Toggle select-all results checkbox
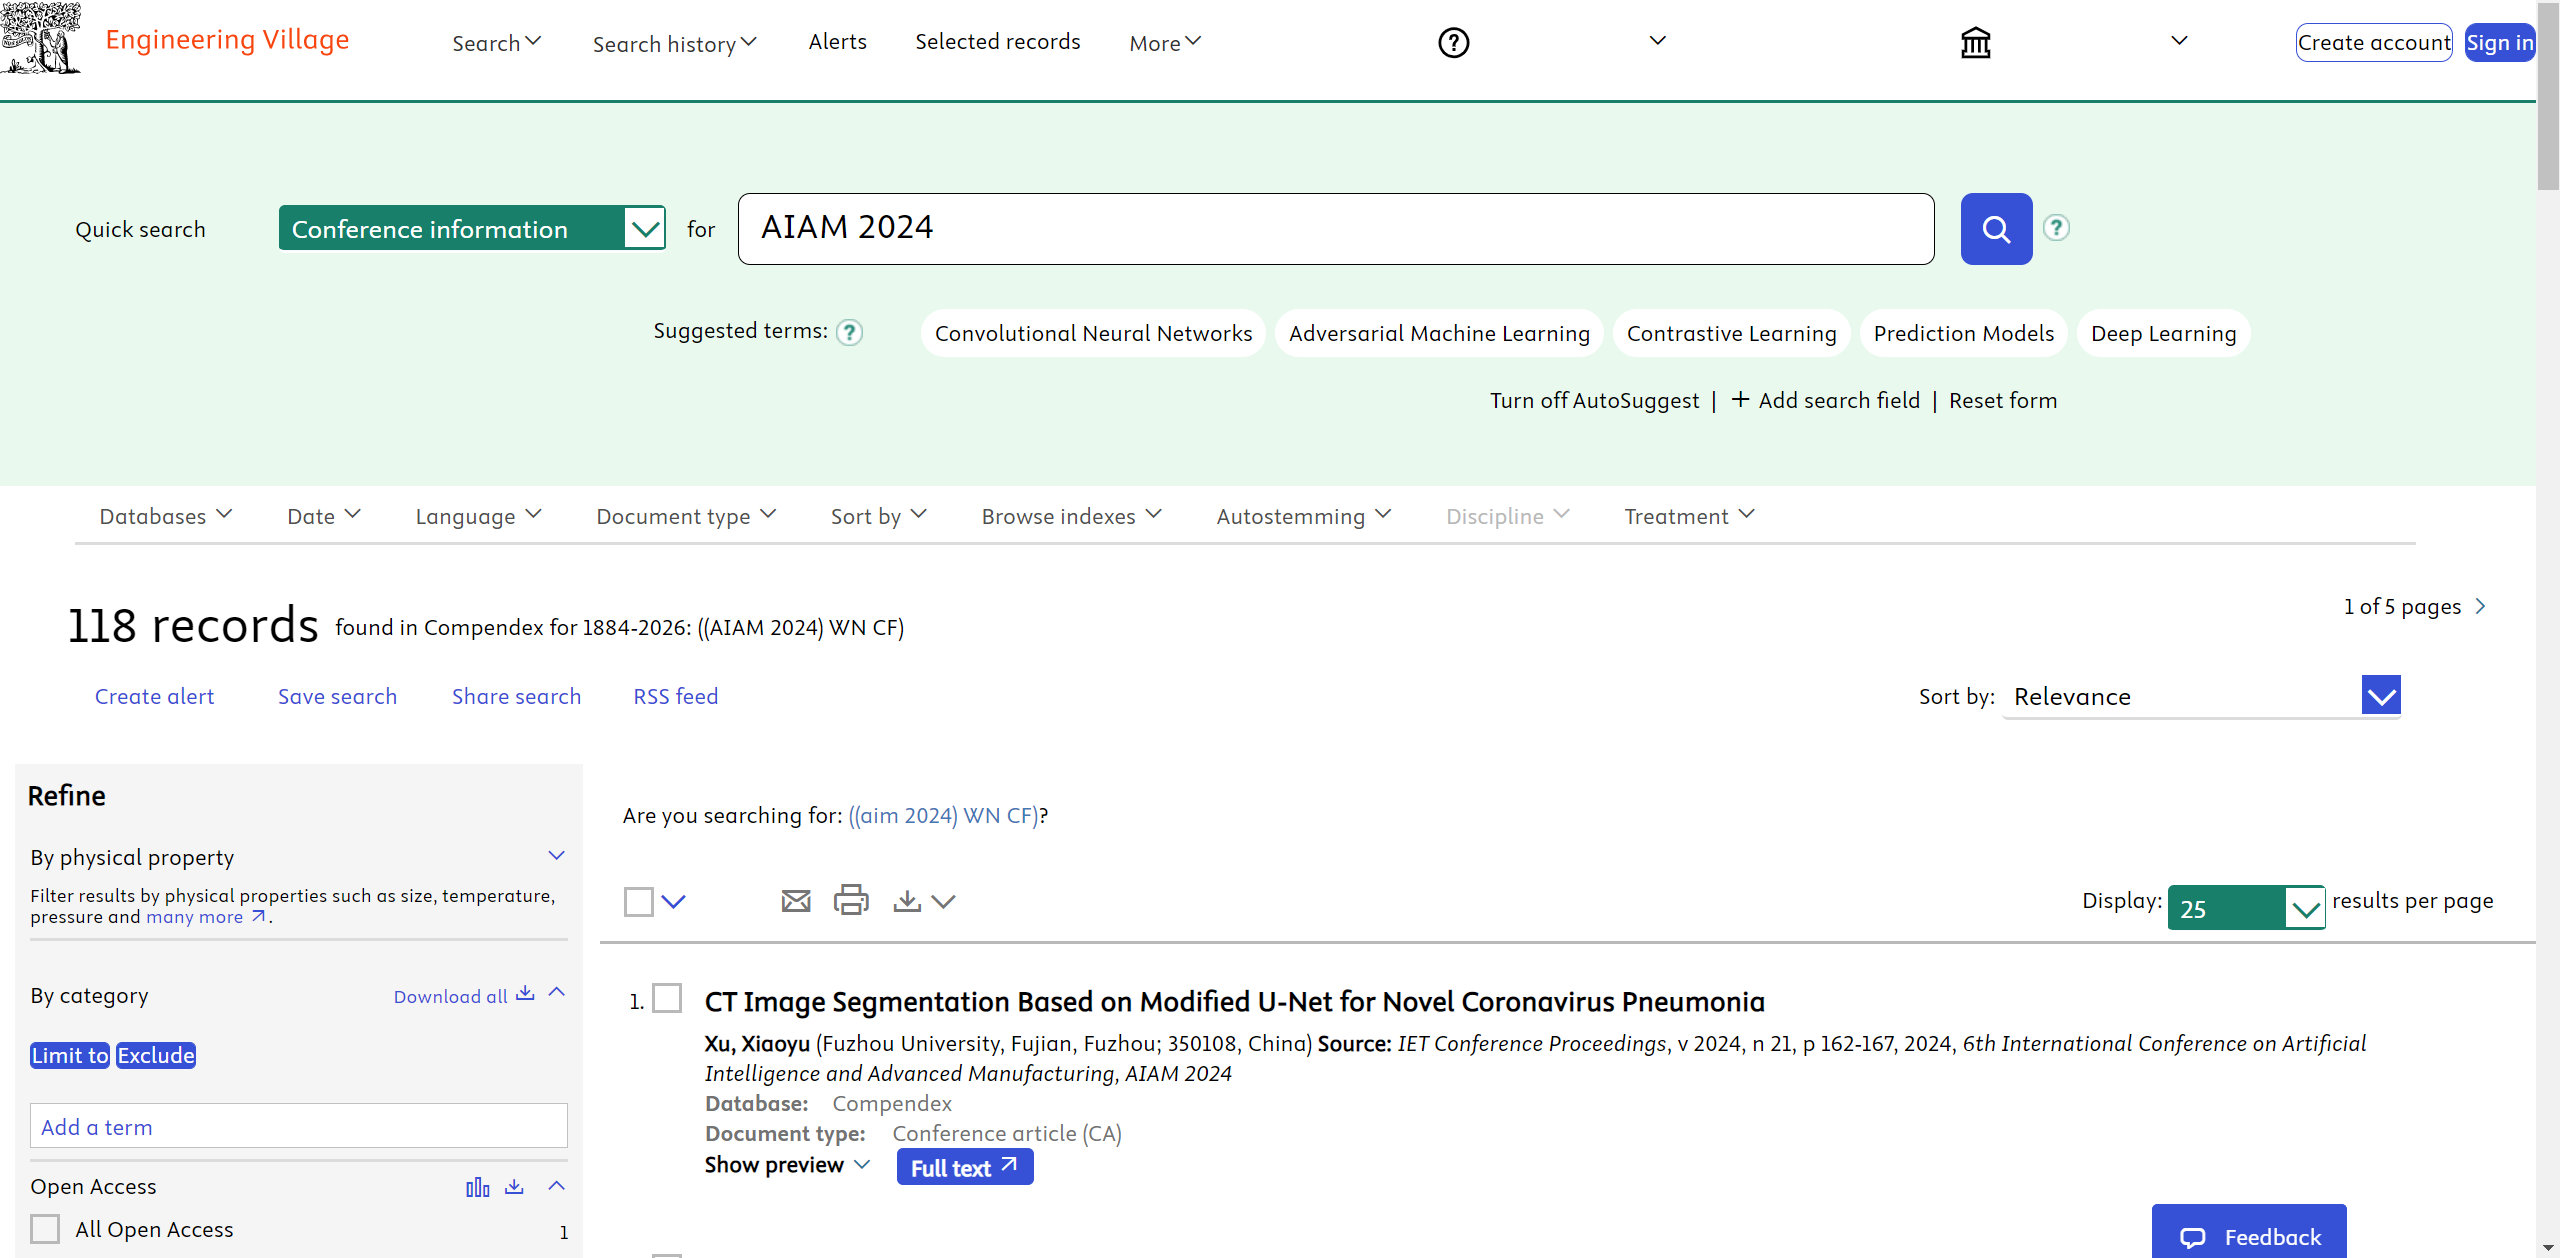 point(639,902)
